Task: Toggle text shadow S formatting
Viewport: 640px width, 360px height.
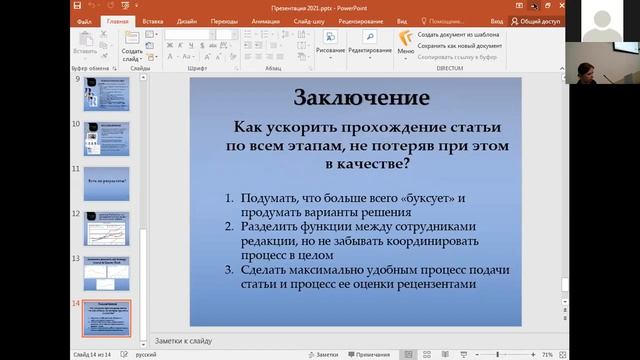Action: 202,46
